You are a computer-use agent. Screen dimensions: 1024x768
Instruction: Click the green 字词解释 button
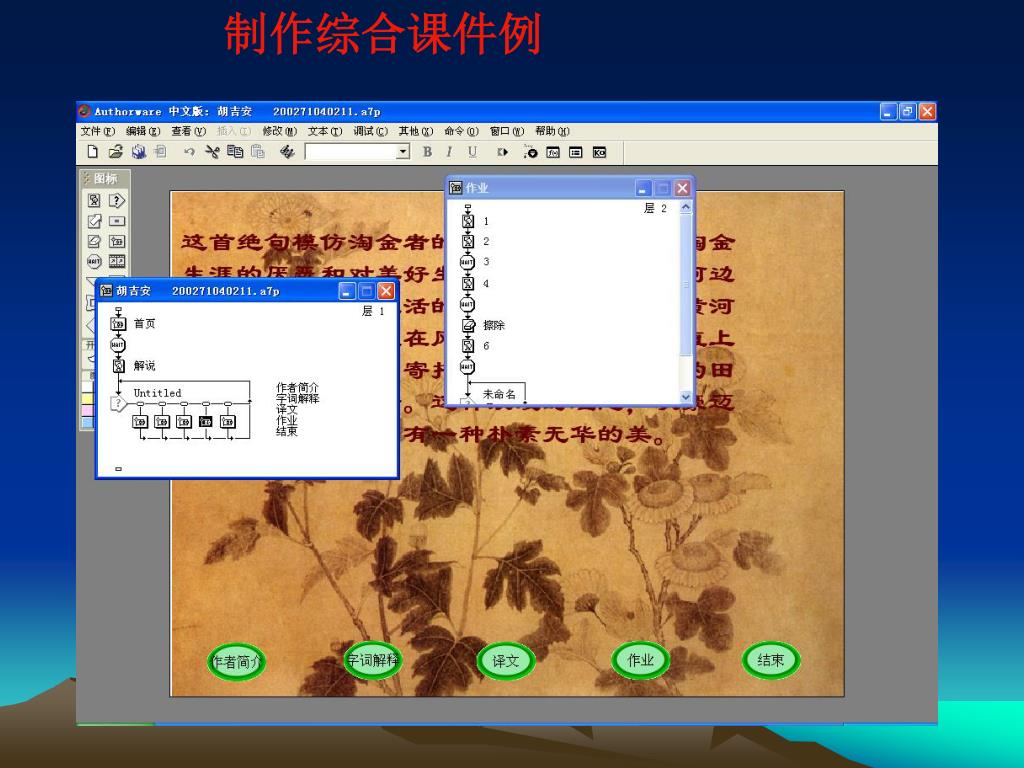pyautogui.click(x=372, y=660)
